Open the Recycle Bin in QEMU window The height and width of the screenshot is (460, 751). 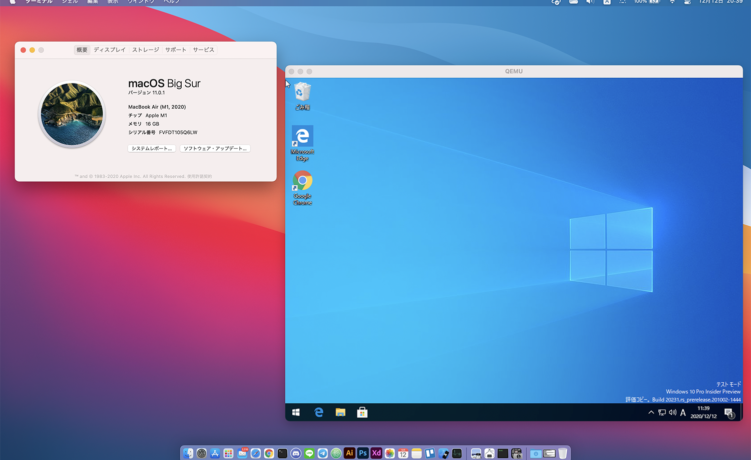point(302,96)
